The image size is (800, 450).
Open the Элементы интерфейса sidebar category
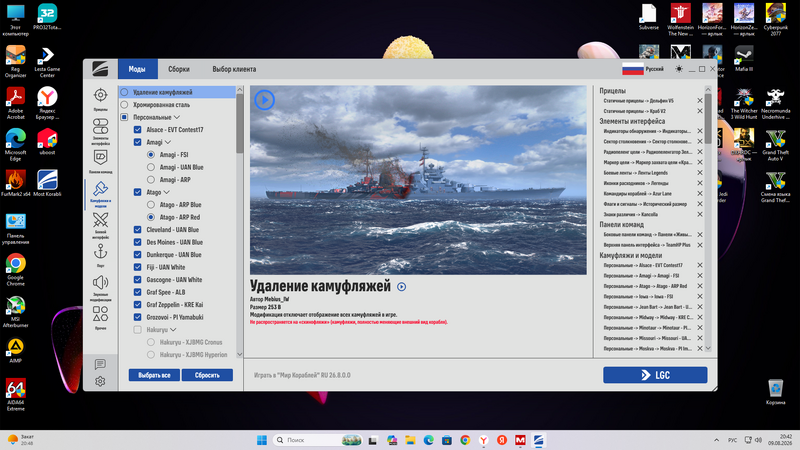[101, 131]
